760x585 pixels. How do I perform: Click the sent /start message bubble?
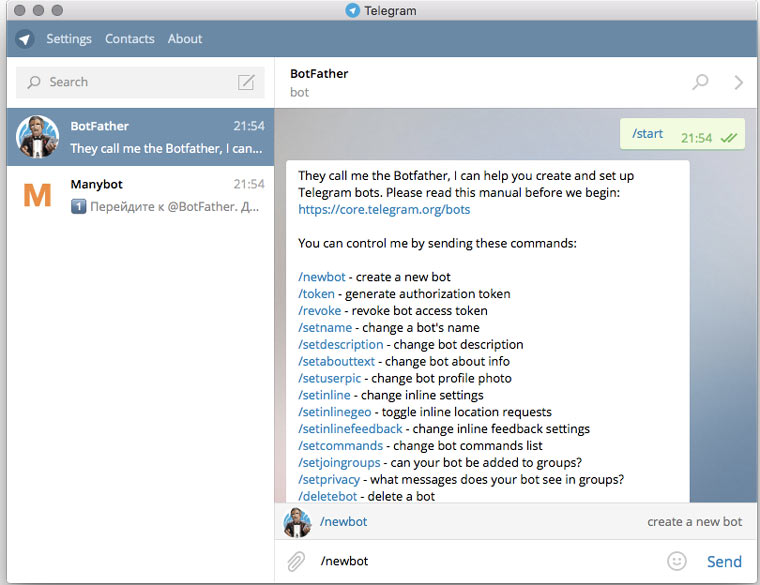tap(682, 134)
